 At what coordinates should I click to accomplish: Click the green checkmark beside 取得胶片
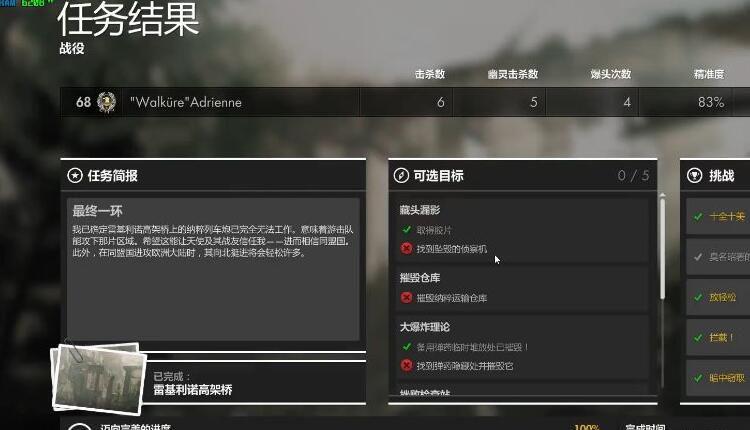(407, 230)
